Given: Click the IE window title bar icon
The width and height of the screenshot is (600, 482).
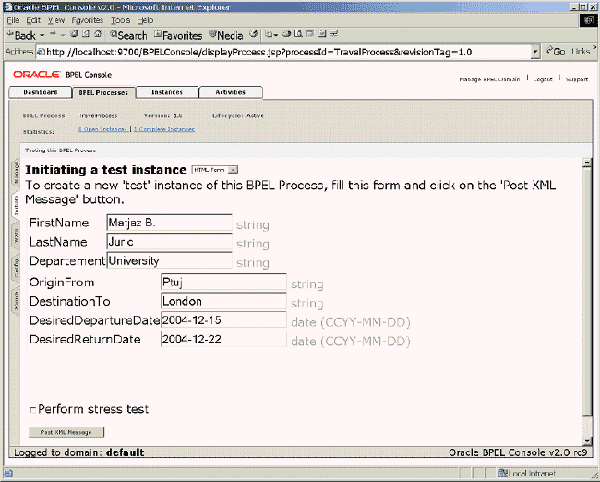Looking at the screenshot, I should click(8, 7).
